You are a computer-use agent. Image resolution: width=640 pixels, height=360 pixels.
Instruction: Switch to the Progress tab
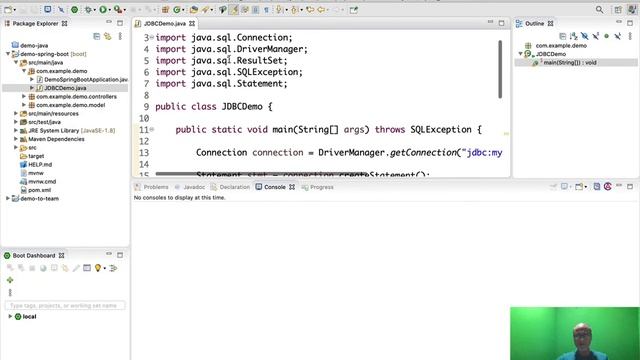click(x=318, y=187)
